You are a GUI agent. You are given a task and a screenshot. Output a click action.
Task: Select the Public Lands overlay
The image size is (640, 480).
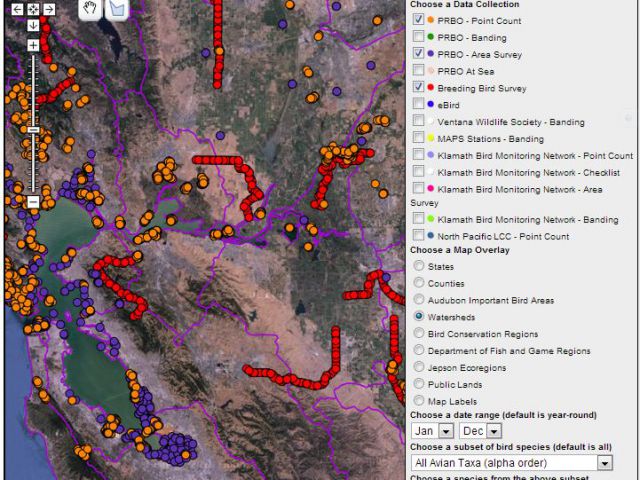click(418, 384)
